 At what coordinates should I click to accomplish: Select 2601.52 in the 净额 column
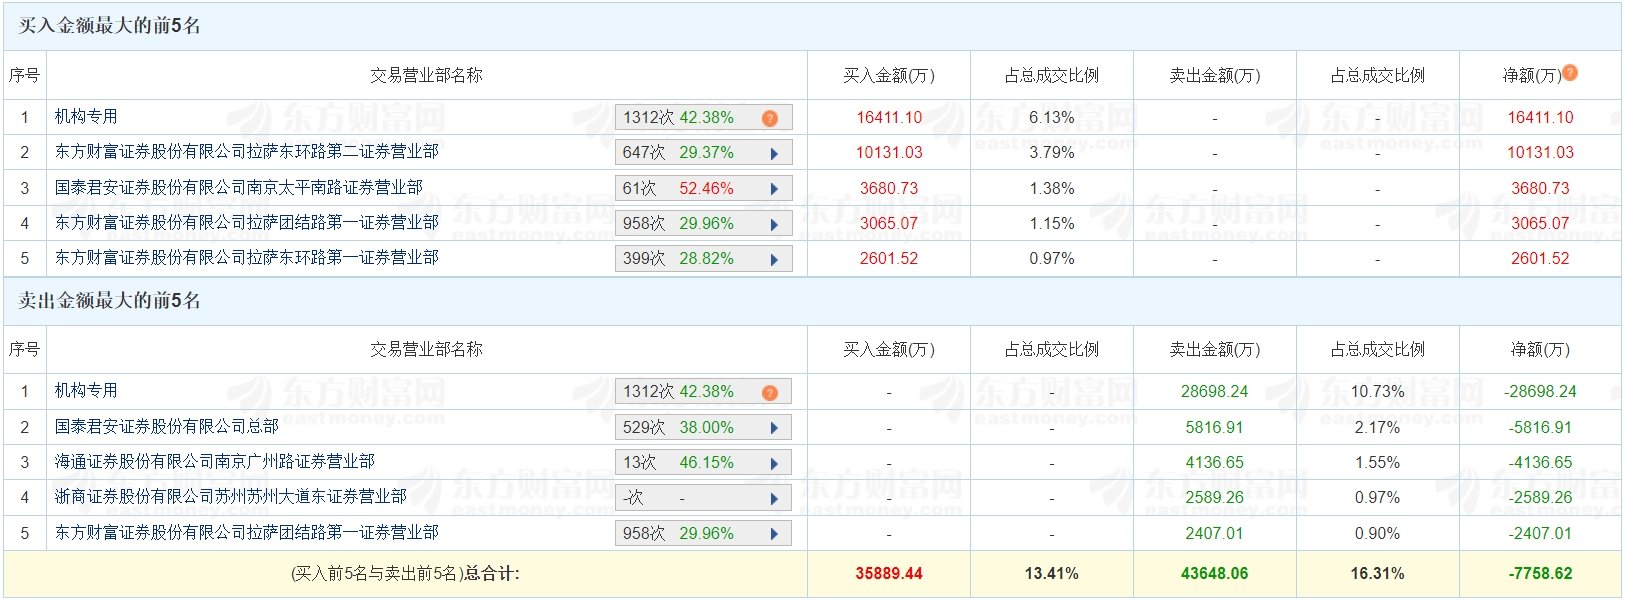(1540, 258)
